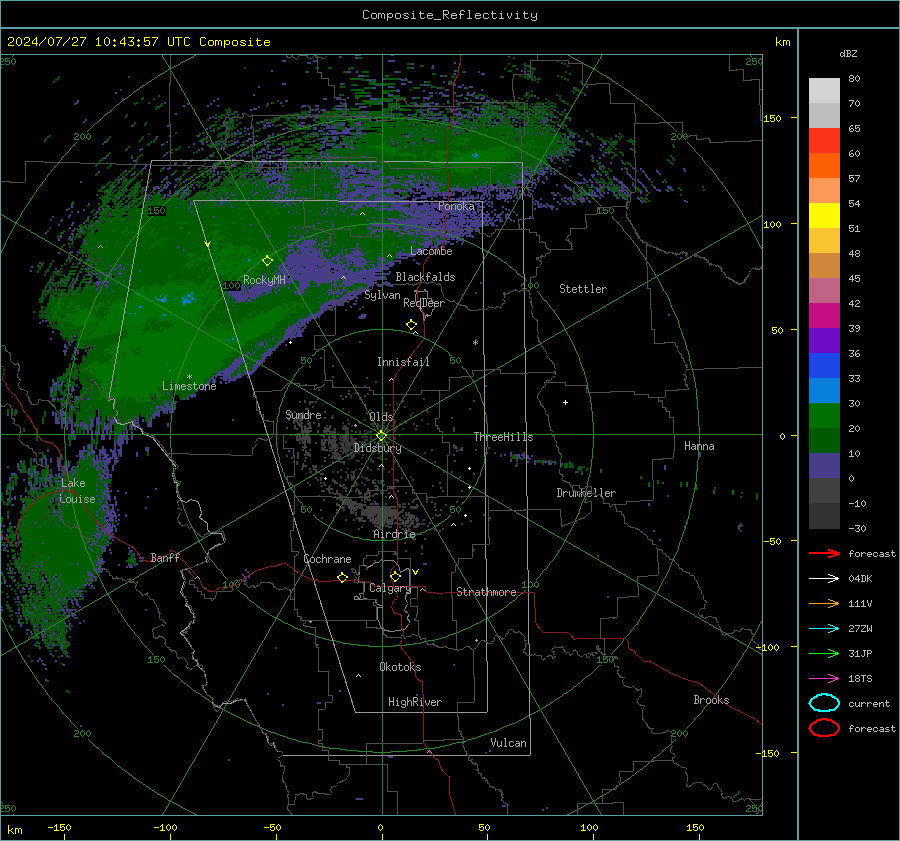This screenshot has height=841, width=900.
Task: Click the Lacombe city label
Action: 431,251
